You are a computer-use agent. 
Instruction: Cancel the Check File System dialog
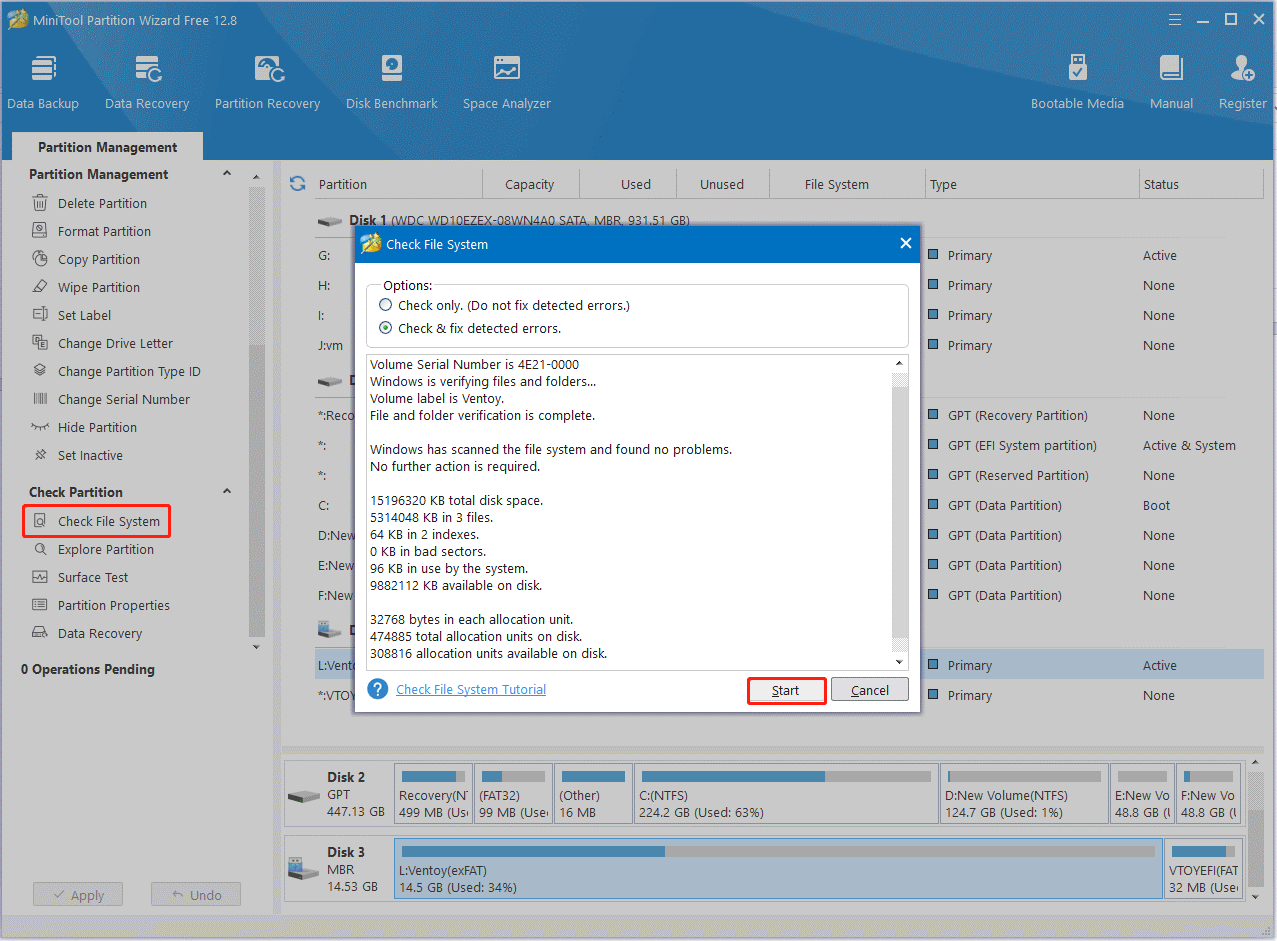pyautogui.click(x=869, y=690)
